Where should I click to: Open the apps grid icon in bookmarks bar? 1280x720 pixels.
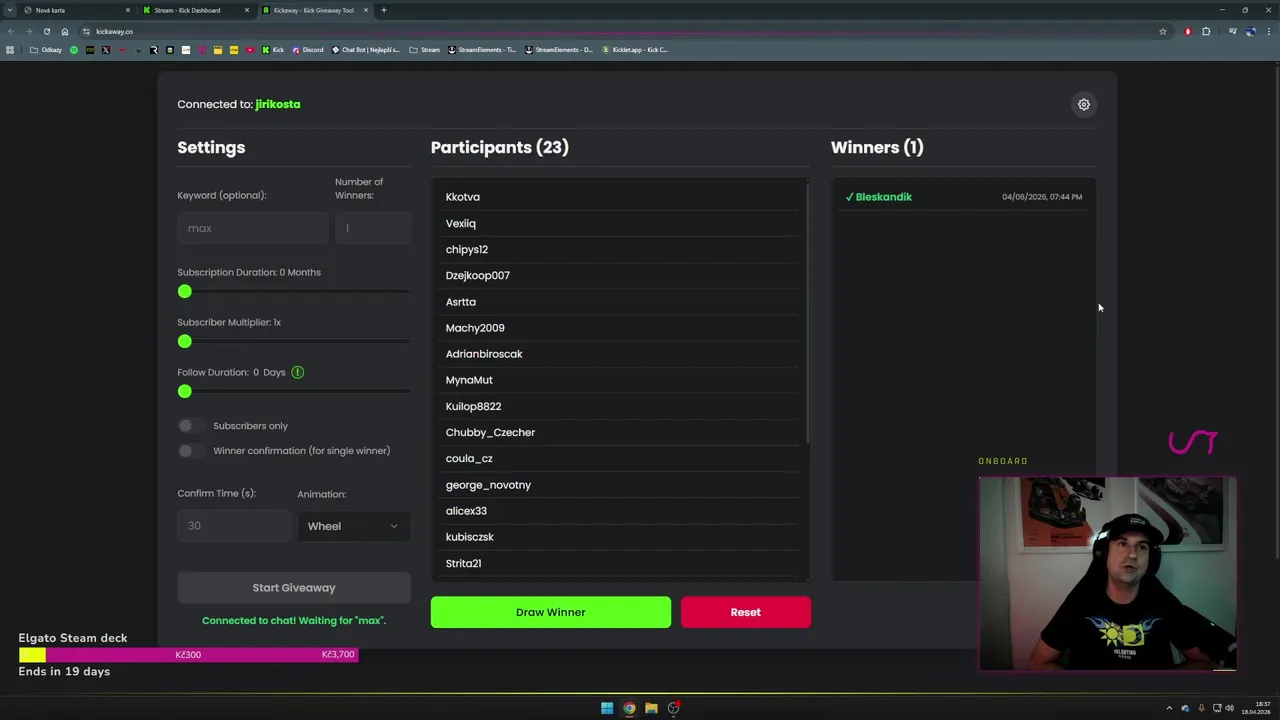[x=10, y=49]
